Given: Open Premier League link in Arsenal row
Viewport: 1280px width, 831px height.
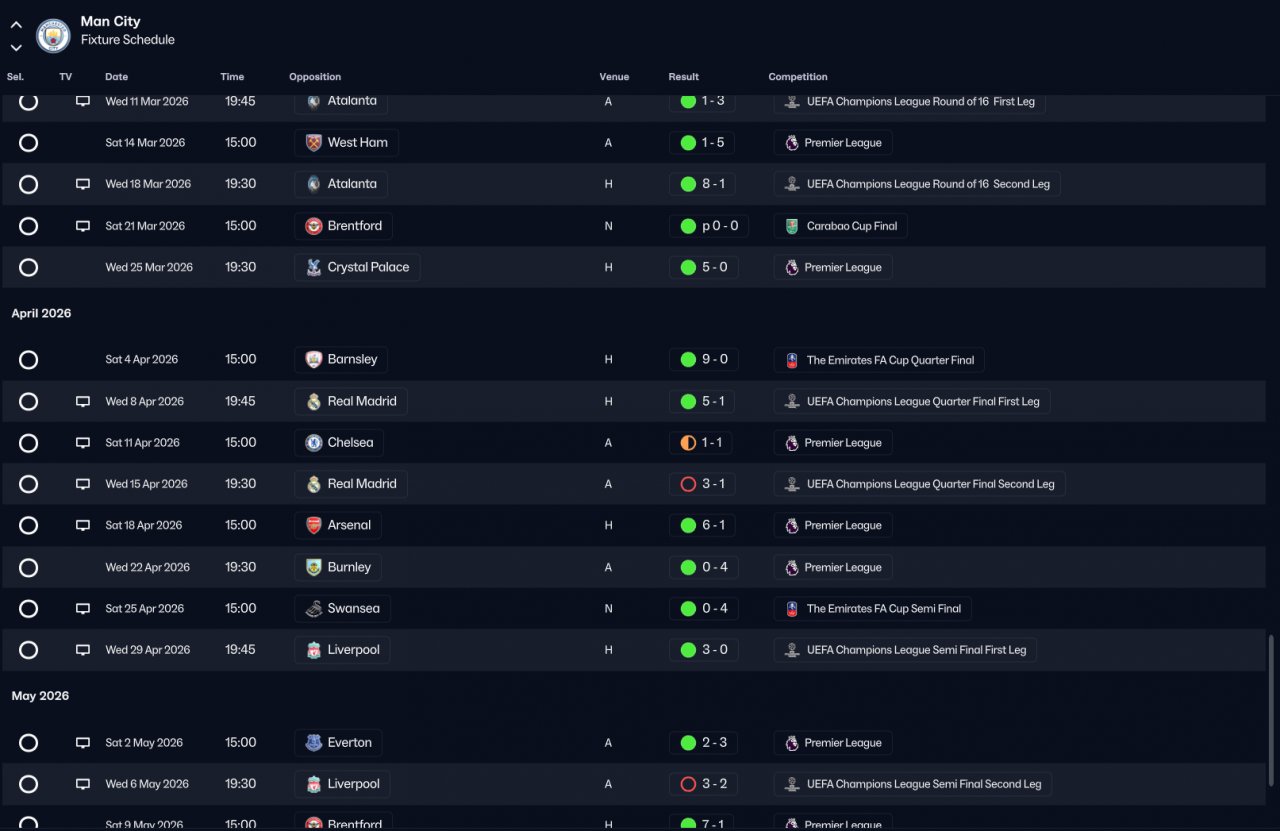Looking at the screenshot, I should click(x=833, y=526).
